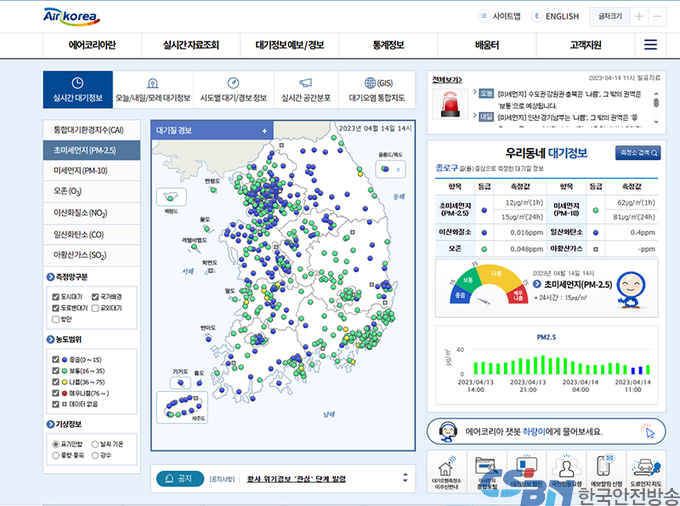
Task: Collapse the 기상정보 section arrow
Action: [x=50, y=424]
